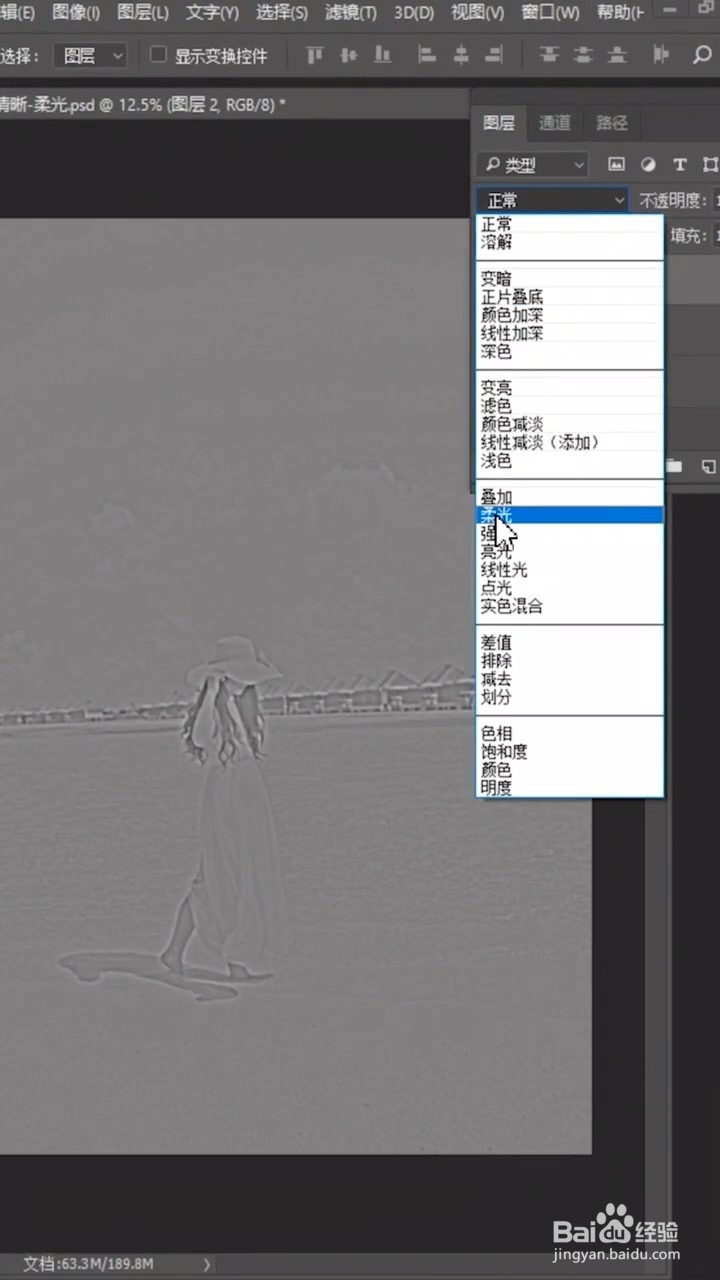The width and height of the screenshot is (720, 1280).
Task: Choose 差值 blend mode
Action: point(568,643)
